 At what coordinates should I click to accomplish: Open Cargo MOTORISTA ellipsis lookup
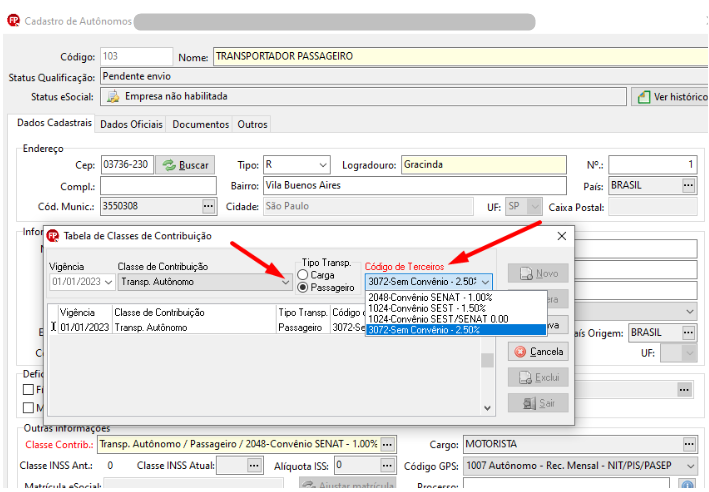click(x=689, y=444)
